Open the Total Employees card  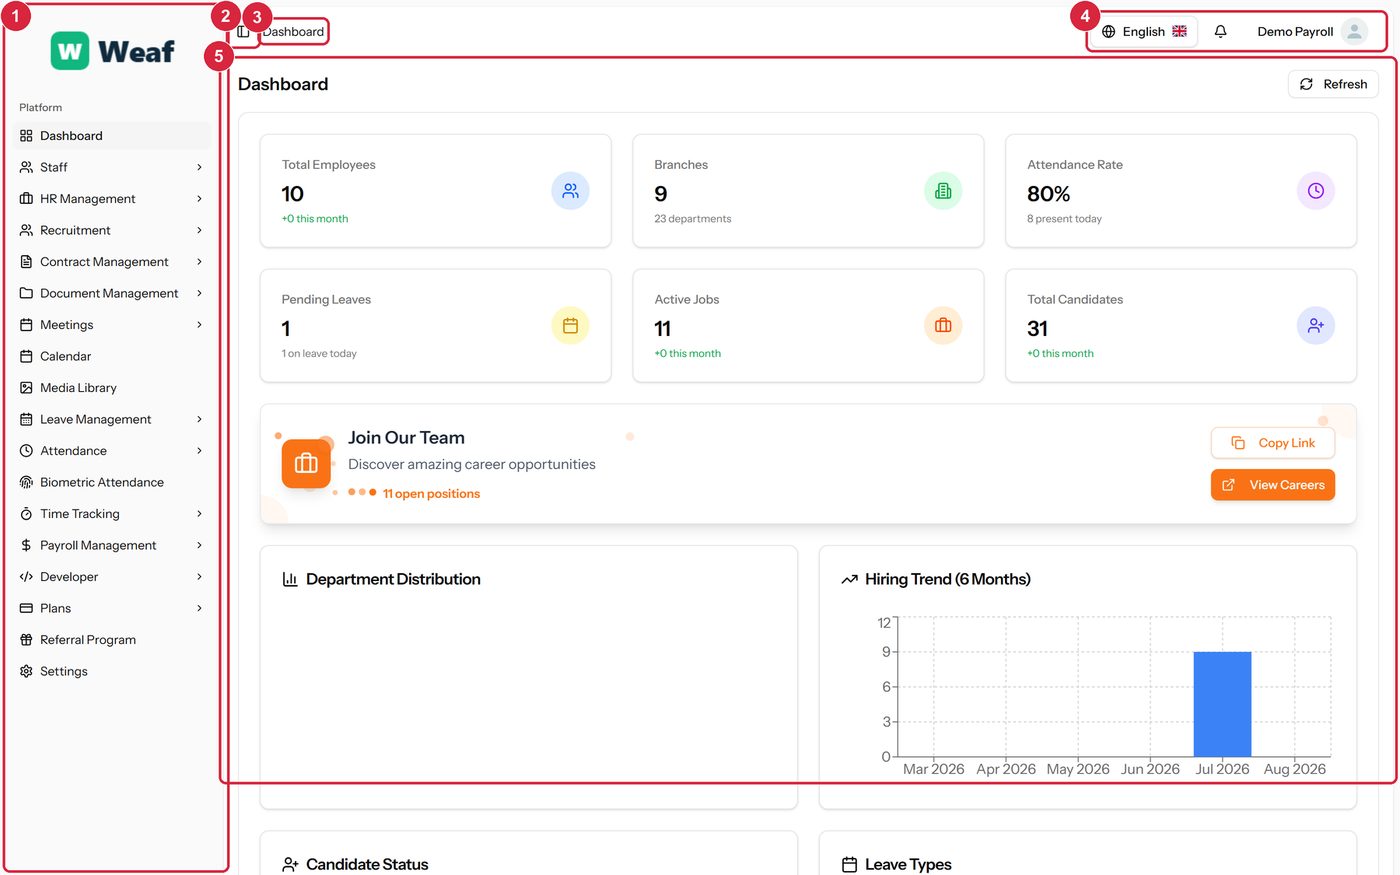435,191
